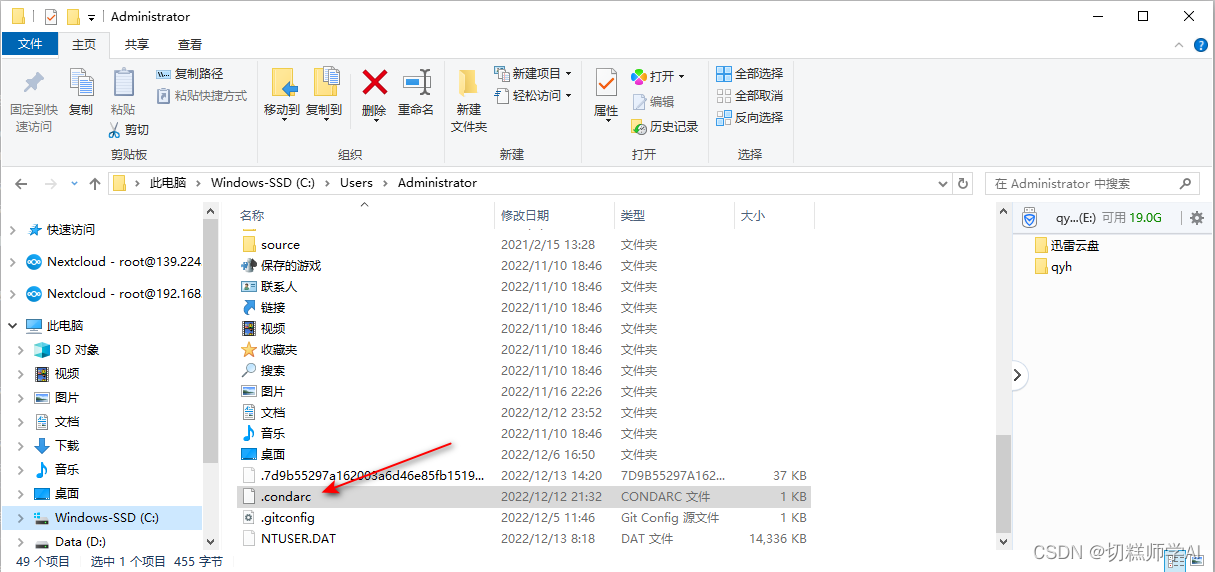Click the Move To (移动到) icon
The width and height of the screenshot is (1215, 572).
pyautogui.click(x=283, y=83)
